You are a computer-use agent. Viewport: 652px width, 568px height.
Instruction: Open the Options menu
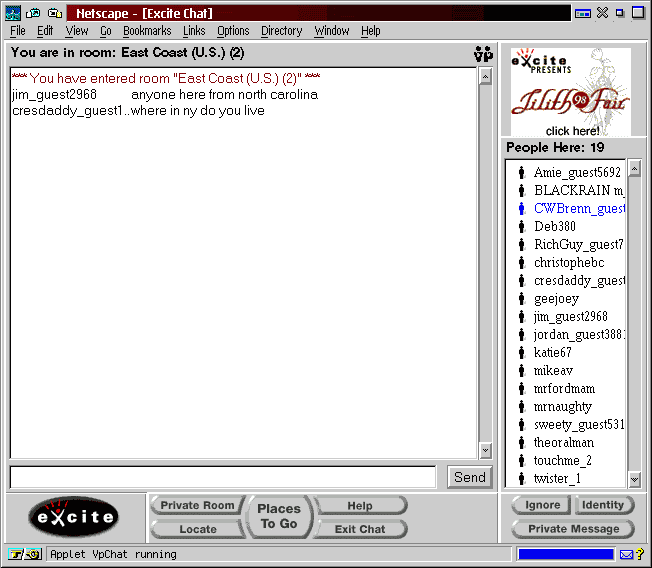coord(233,31)
